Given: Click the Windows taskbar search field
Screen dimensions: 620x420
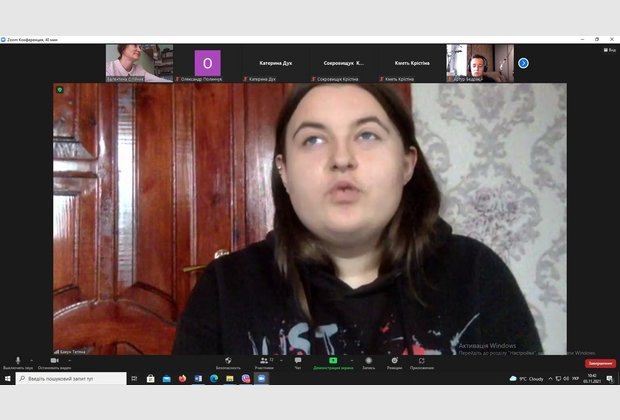Looking at the screenshot, I should pos(70,379).
